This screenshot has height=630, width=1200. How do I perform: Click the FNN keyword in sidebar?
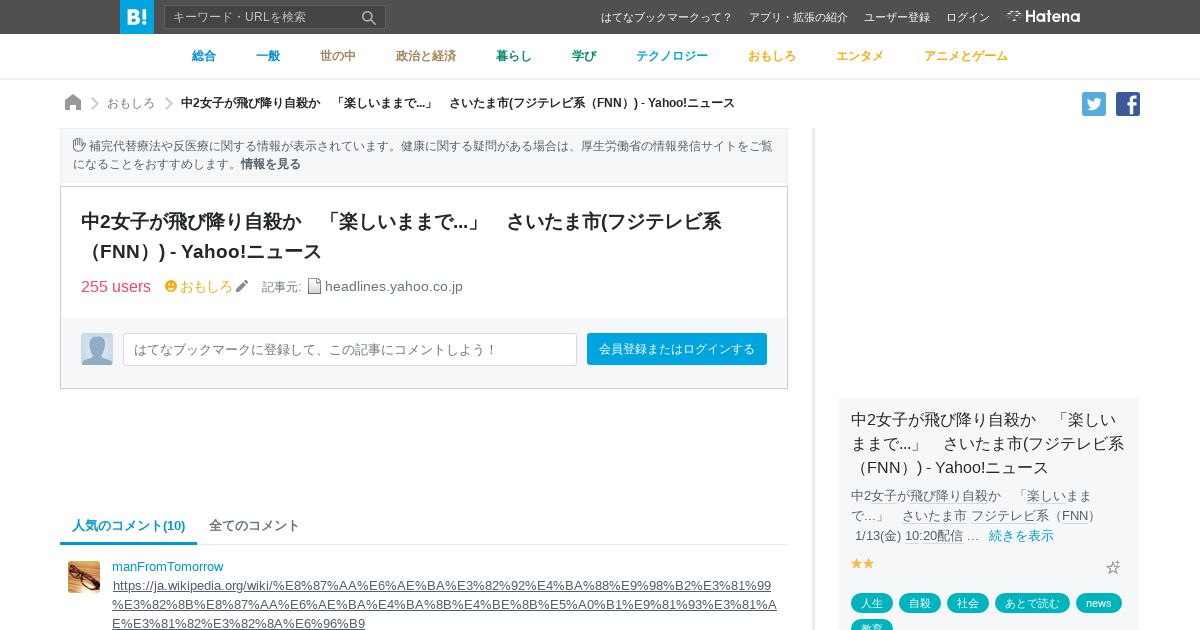(x=1075, y=516)
